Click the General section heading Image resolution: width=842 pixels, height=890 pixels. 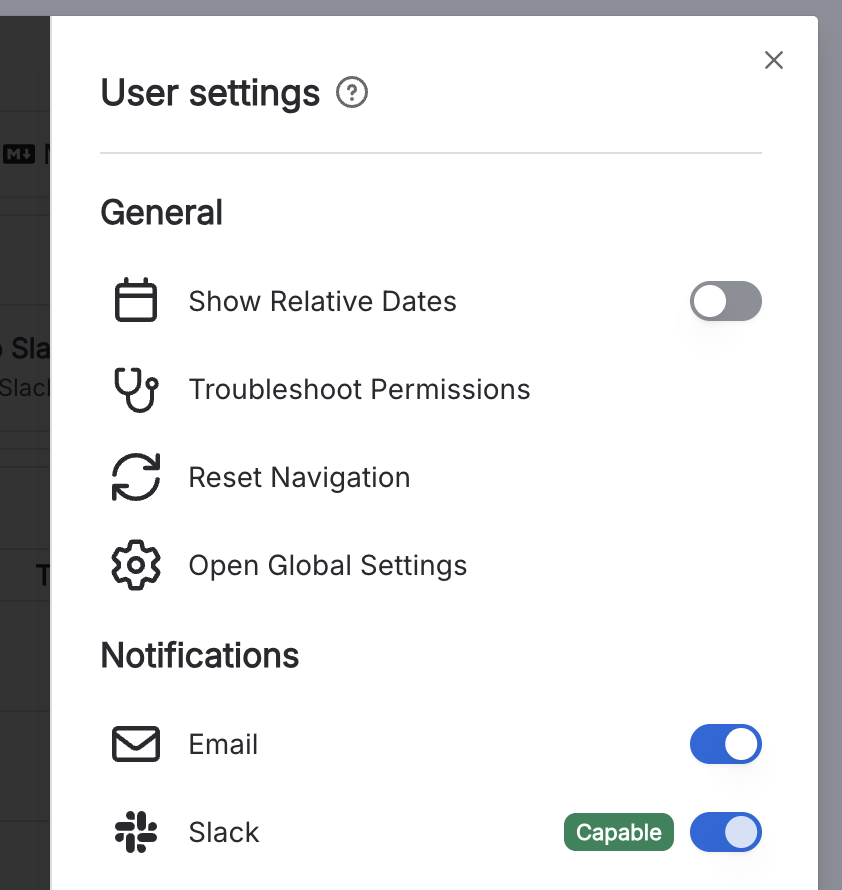[x=161, y=212]
